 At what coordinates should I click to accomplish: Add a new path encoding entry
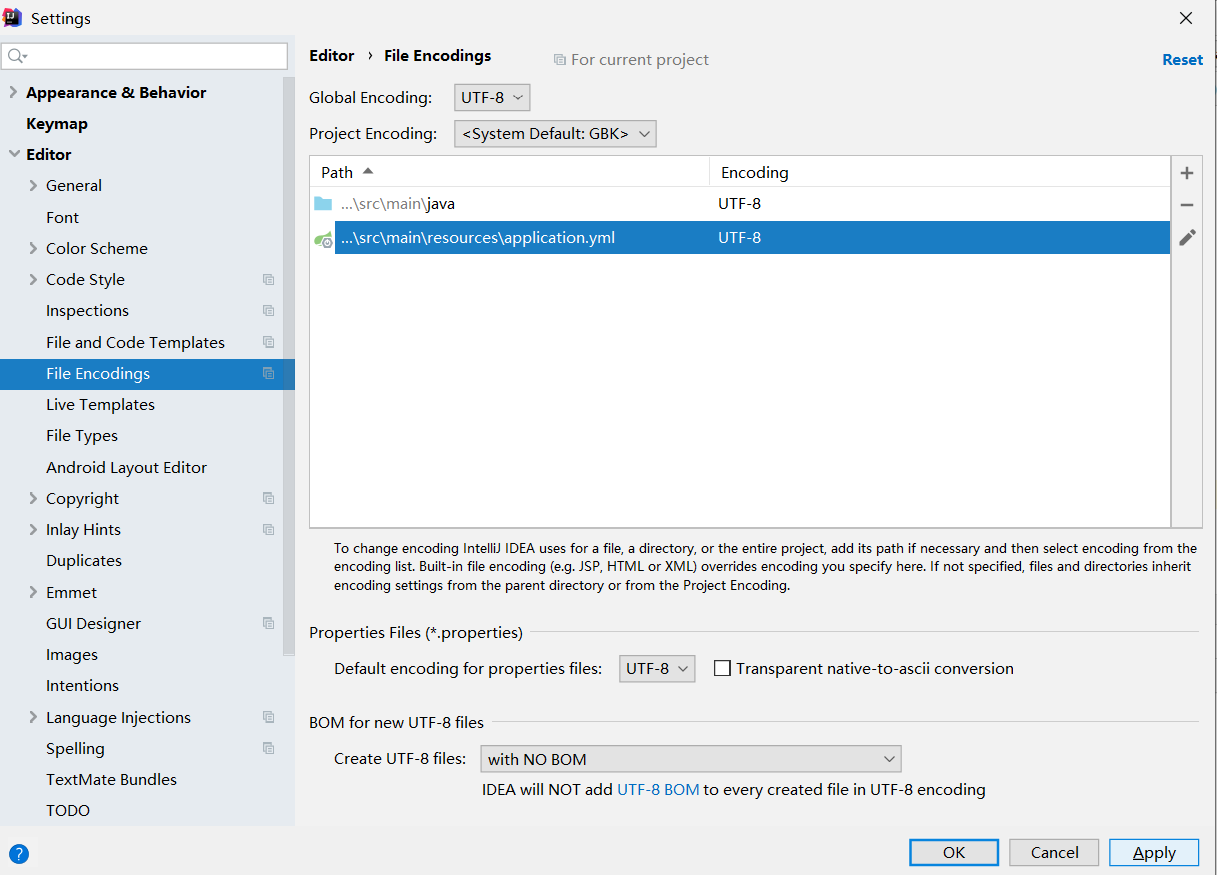pyautogui.click(x=1186, y=172)
